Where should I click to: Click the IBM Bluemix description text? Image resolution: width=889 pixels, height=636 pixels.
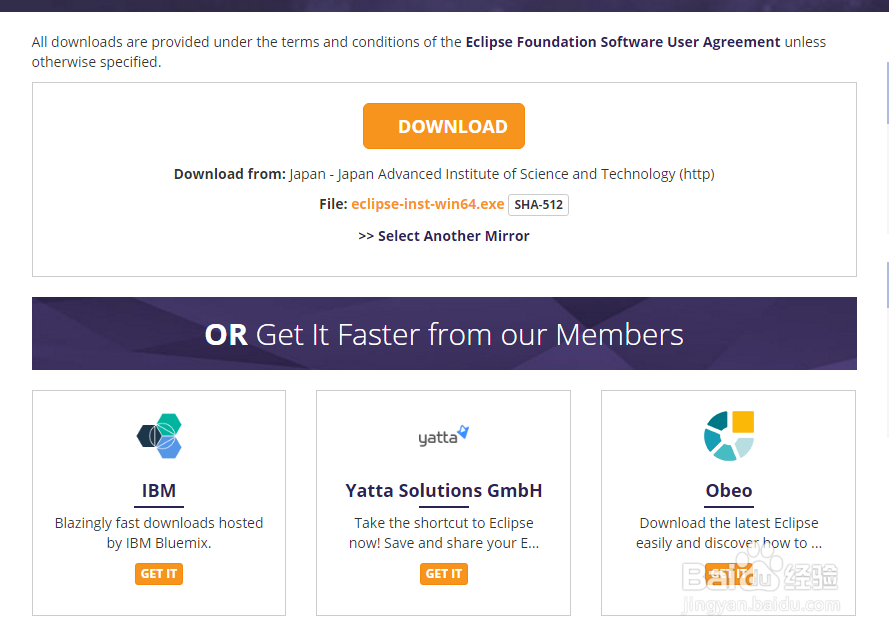pyautogui.click(x=159, y=533)
